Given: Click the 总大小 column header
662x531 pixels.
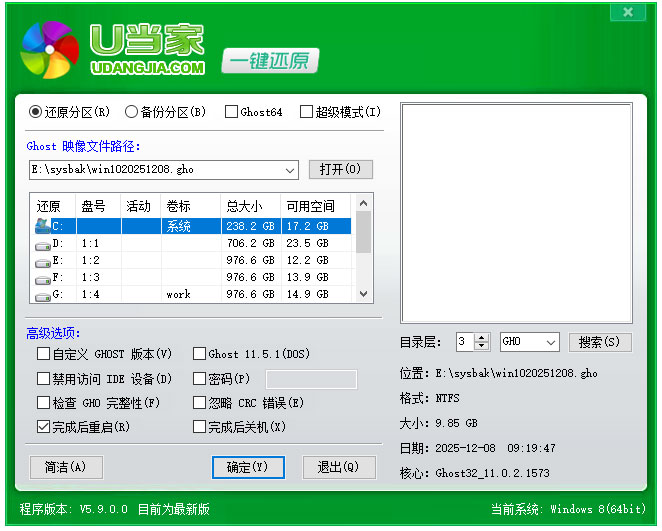Looking at the screenshot, I should 251,206.
